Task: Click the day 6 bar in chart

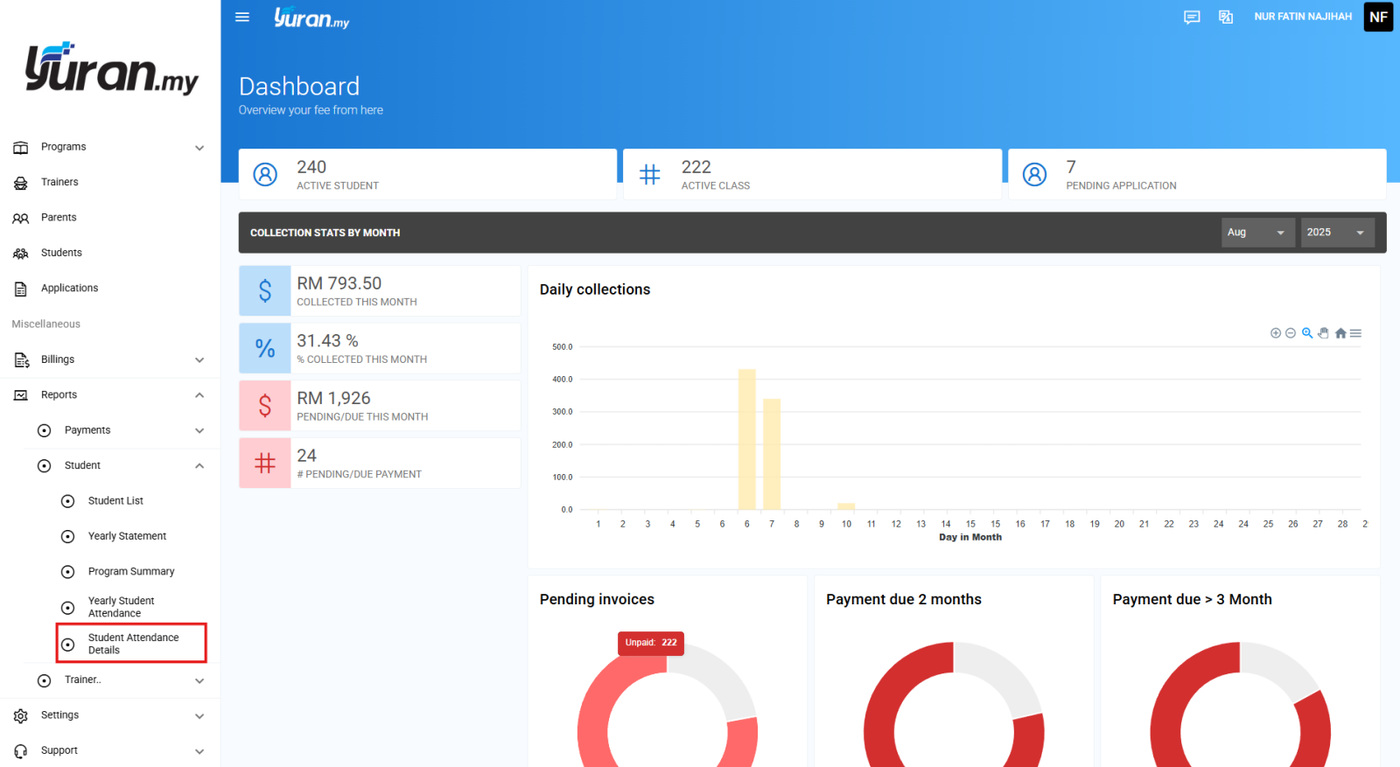Action: (x=747, y=440)
